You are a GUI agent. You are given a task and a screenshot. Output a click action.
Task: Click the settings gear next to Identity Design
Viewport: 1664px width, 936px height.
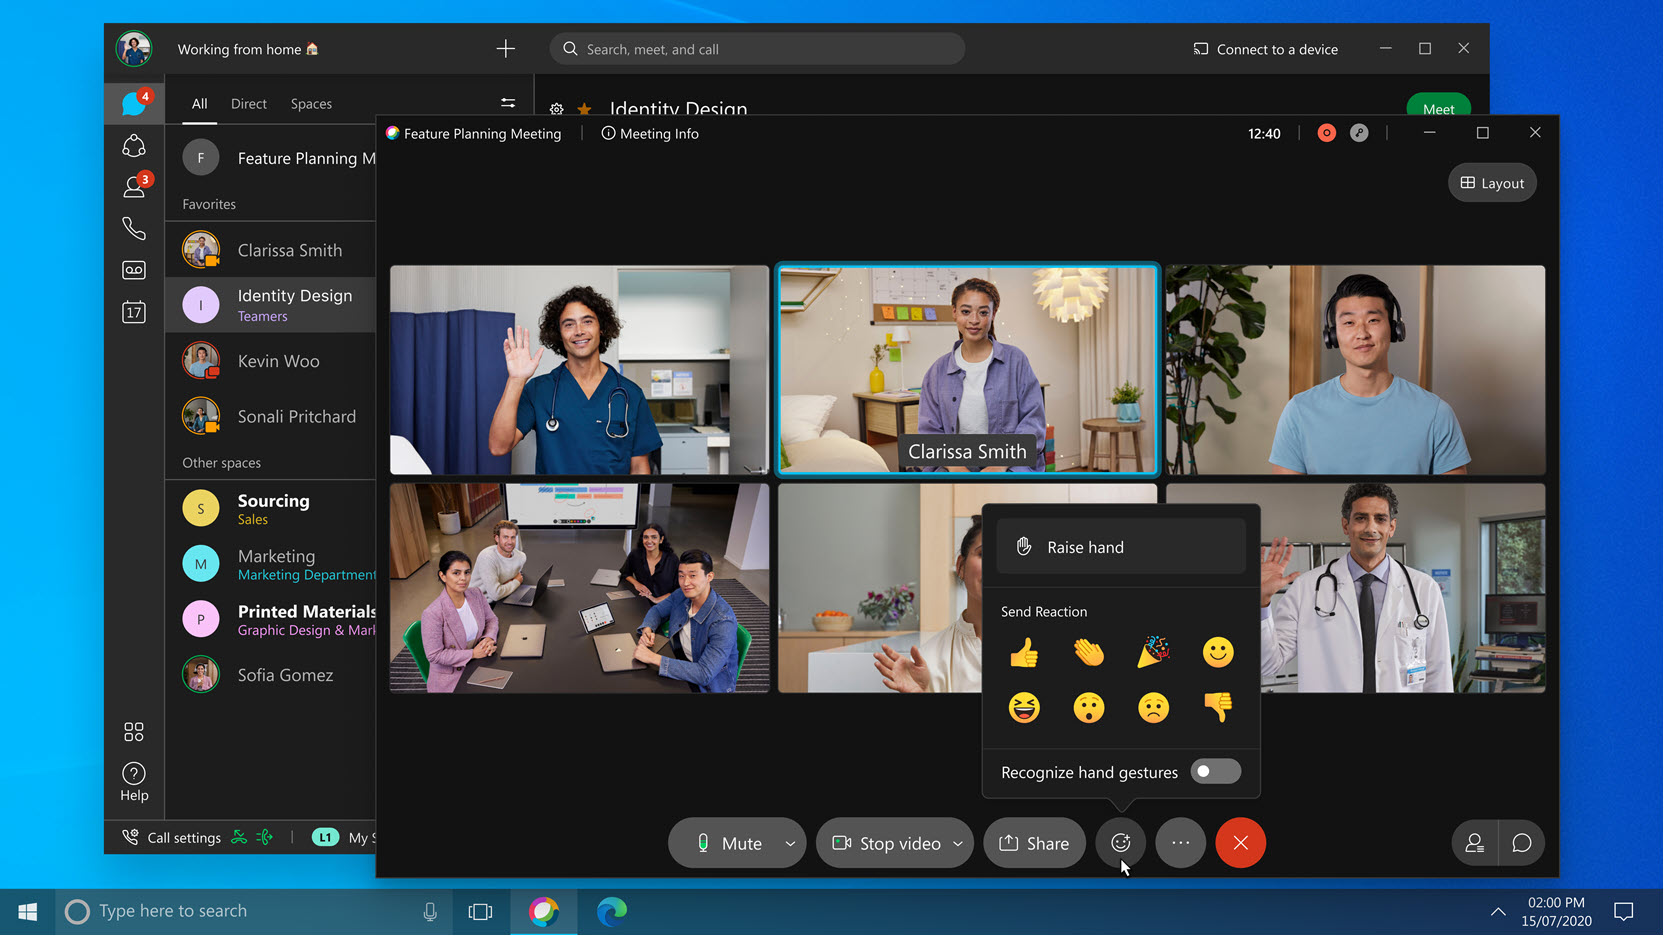[557, 109]
